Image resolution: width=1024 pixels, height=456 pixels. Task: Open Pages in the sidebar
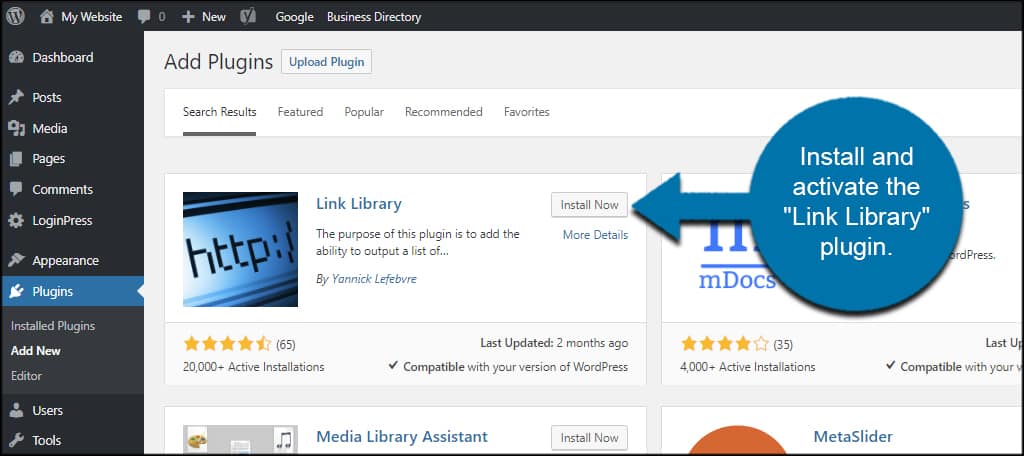48,159
